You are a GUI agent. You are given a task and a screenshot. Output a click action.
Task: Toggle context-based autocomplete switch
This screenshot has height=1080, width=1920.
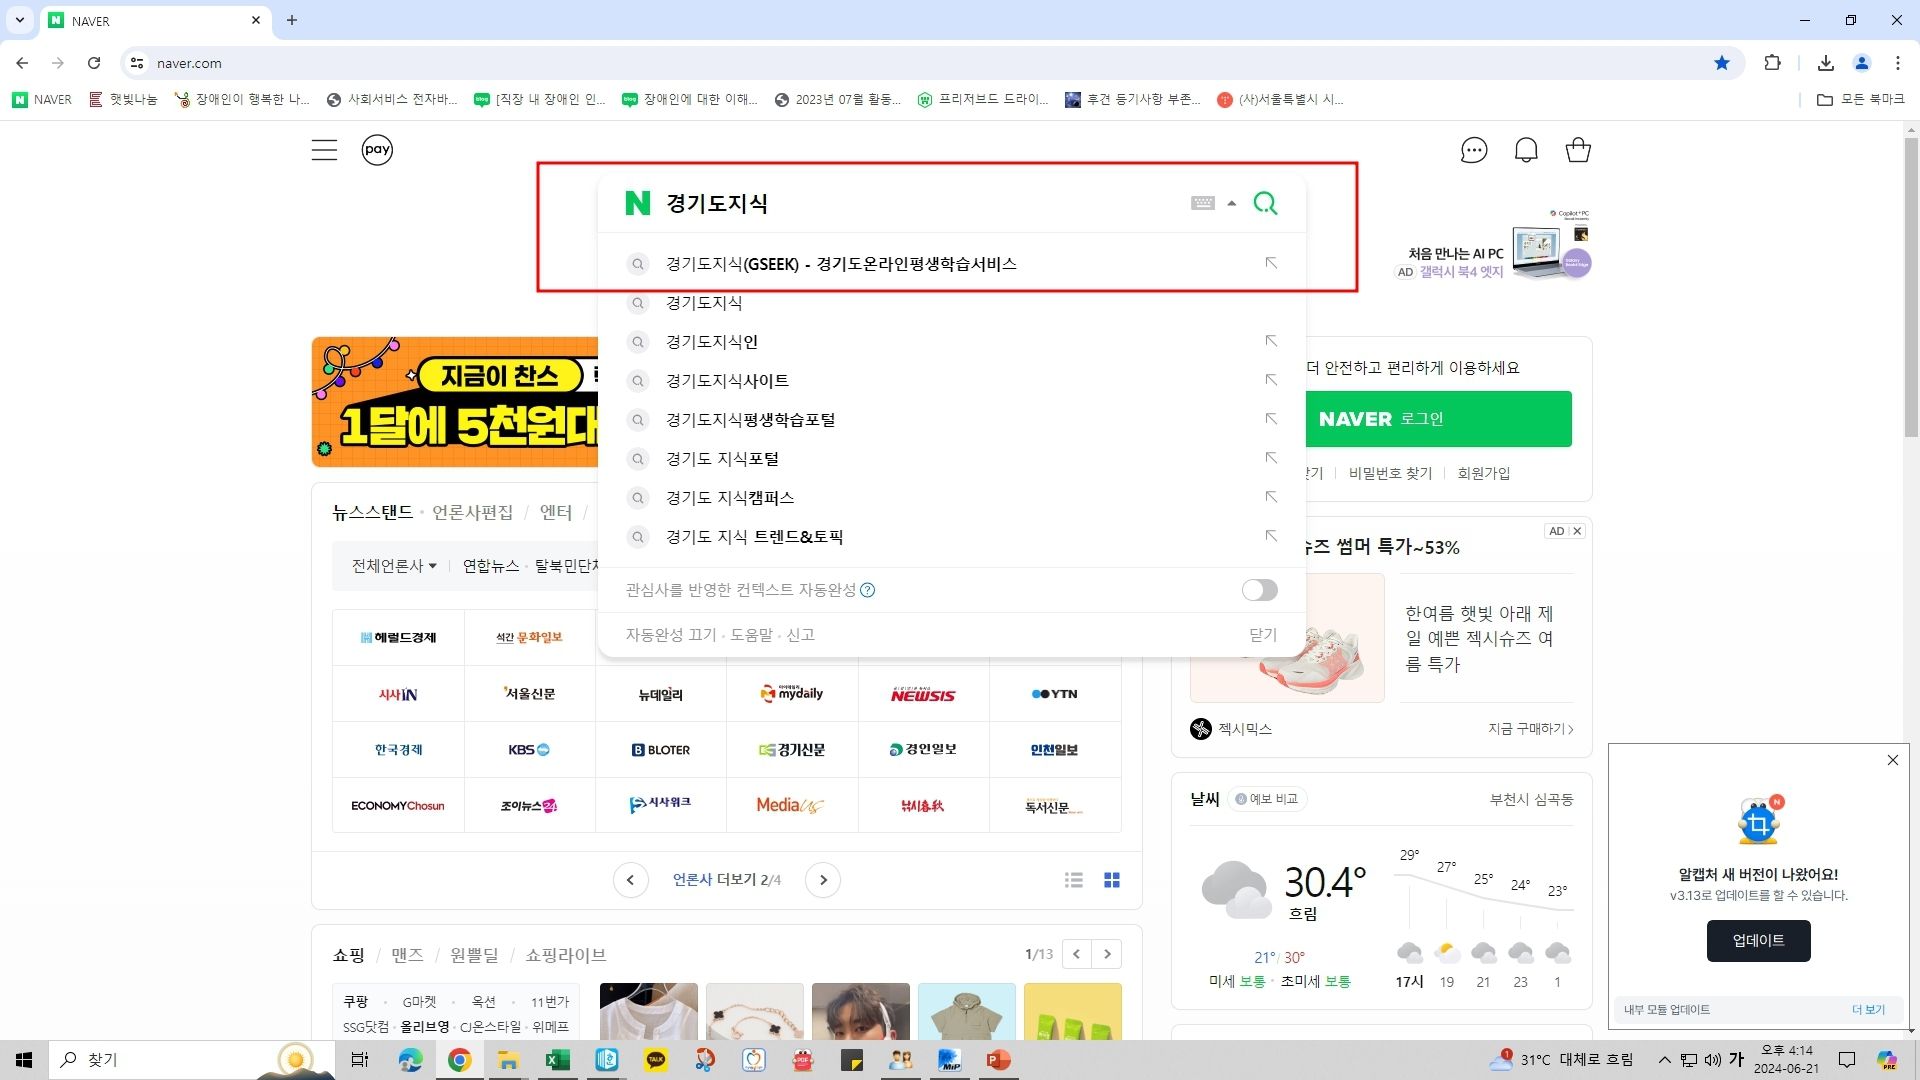pyautogui.click(x=1259, y=590)
